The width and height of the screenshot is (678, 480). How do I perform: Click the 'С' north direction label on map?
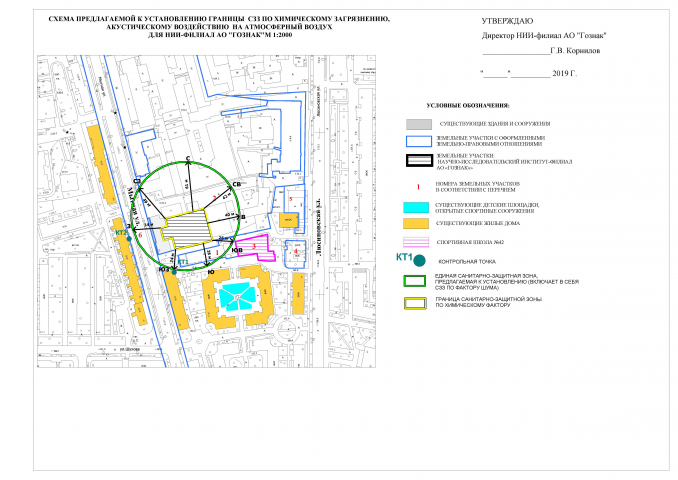click(x=188, y=158)
